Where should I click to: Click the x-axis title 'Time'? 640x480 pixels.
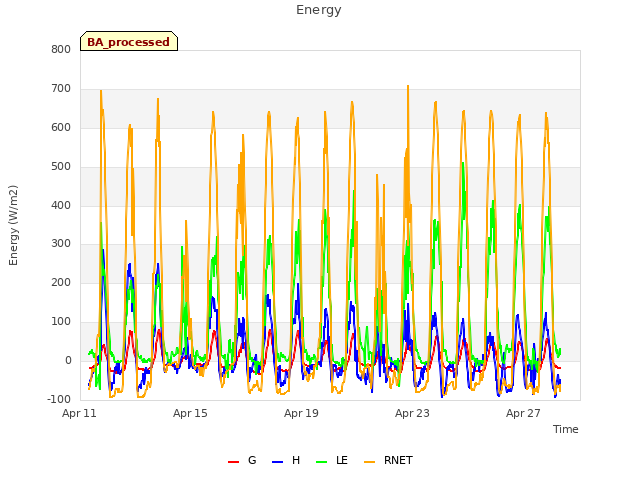[x=566, y=429]
